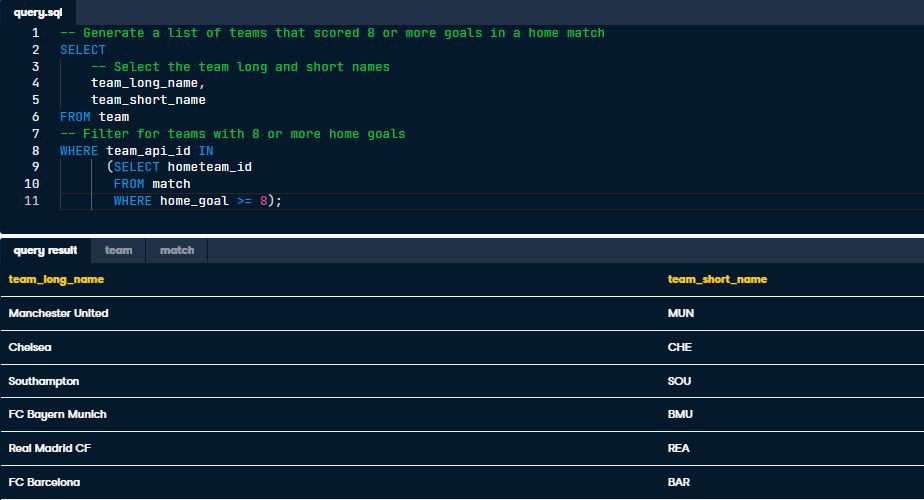The height and width of the screenshot is (500, 924).
Task: Click the 'FROM team' code line
Action: click(94, 117)
